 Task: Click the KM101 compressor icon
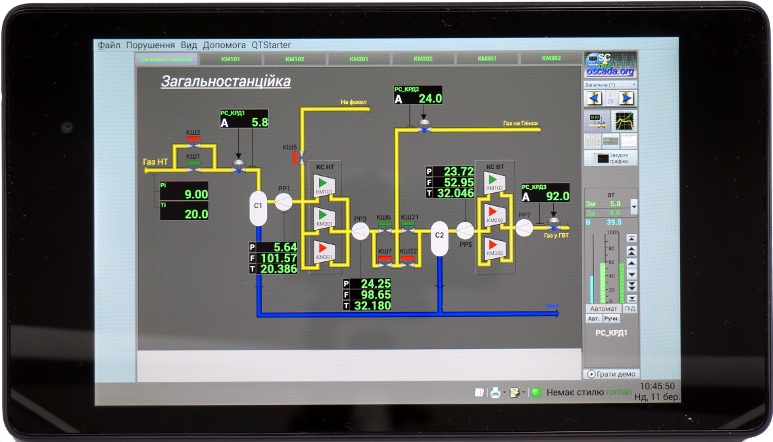[324, 184]
